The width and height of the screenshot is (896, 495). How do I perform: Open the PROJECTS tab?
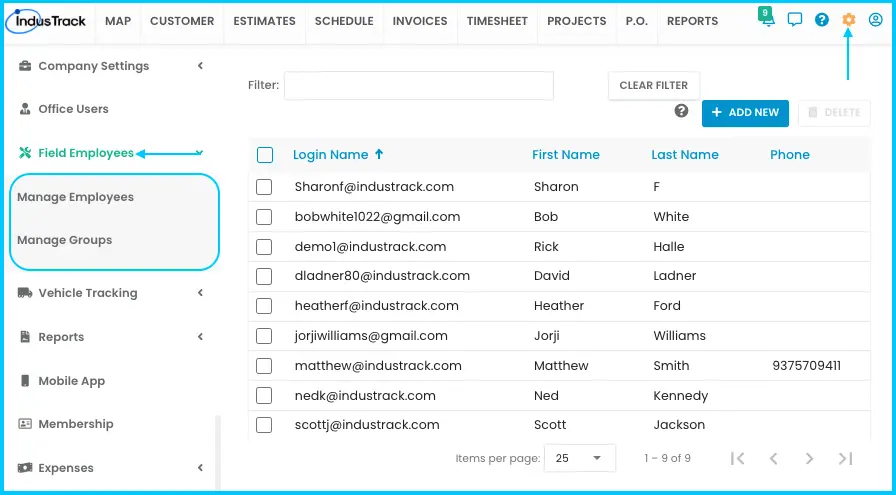577,21
